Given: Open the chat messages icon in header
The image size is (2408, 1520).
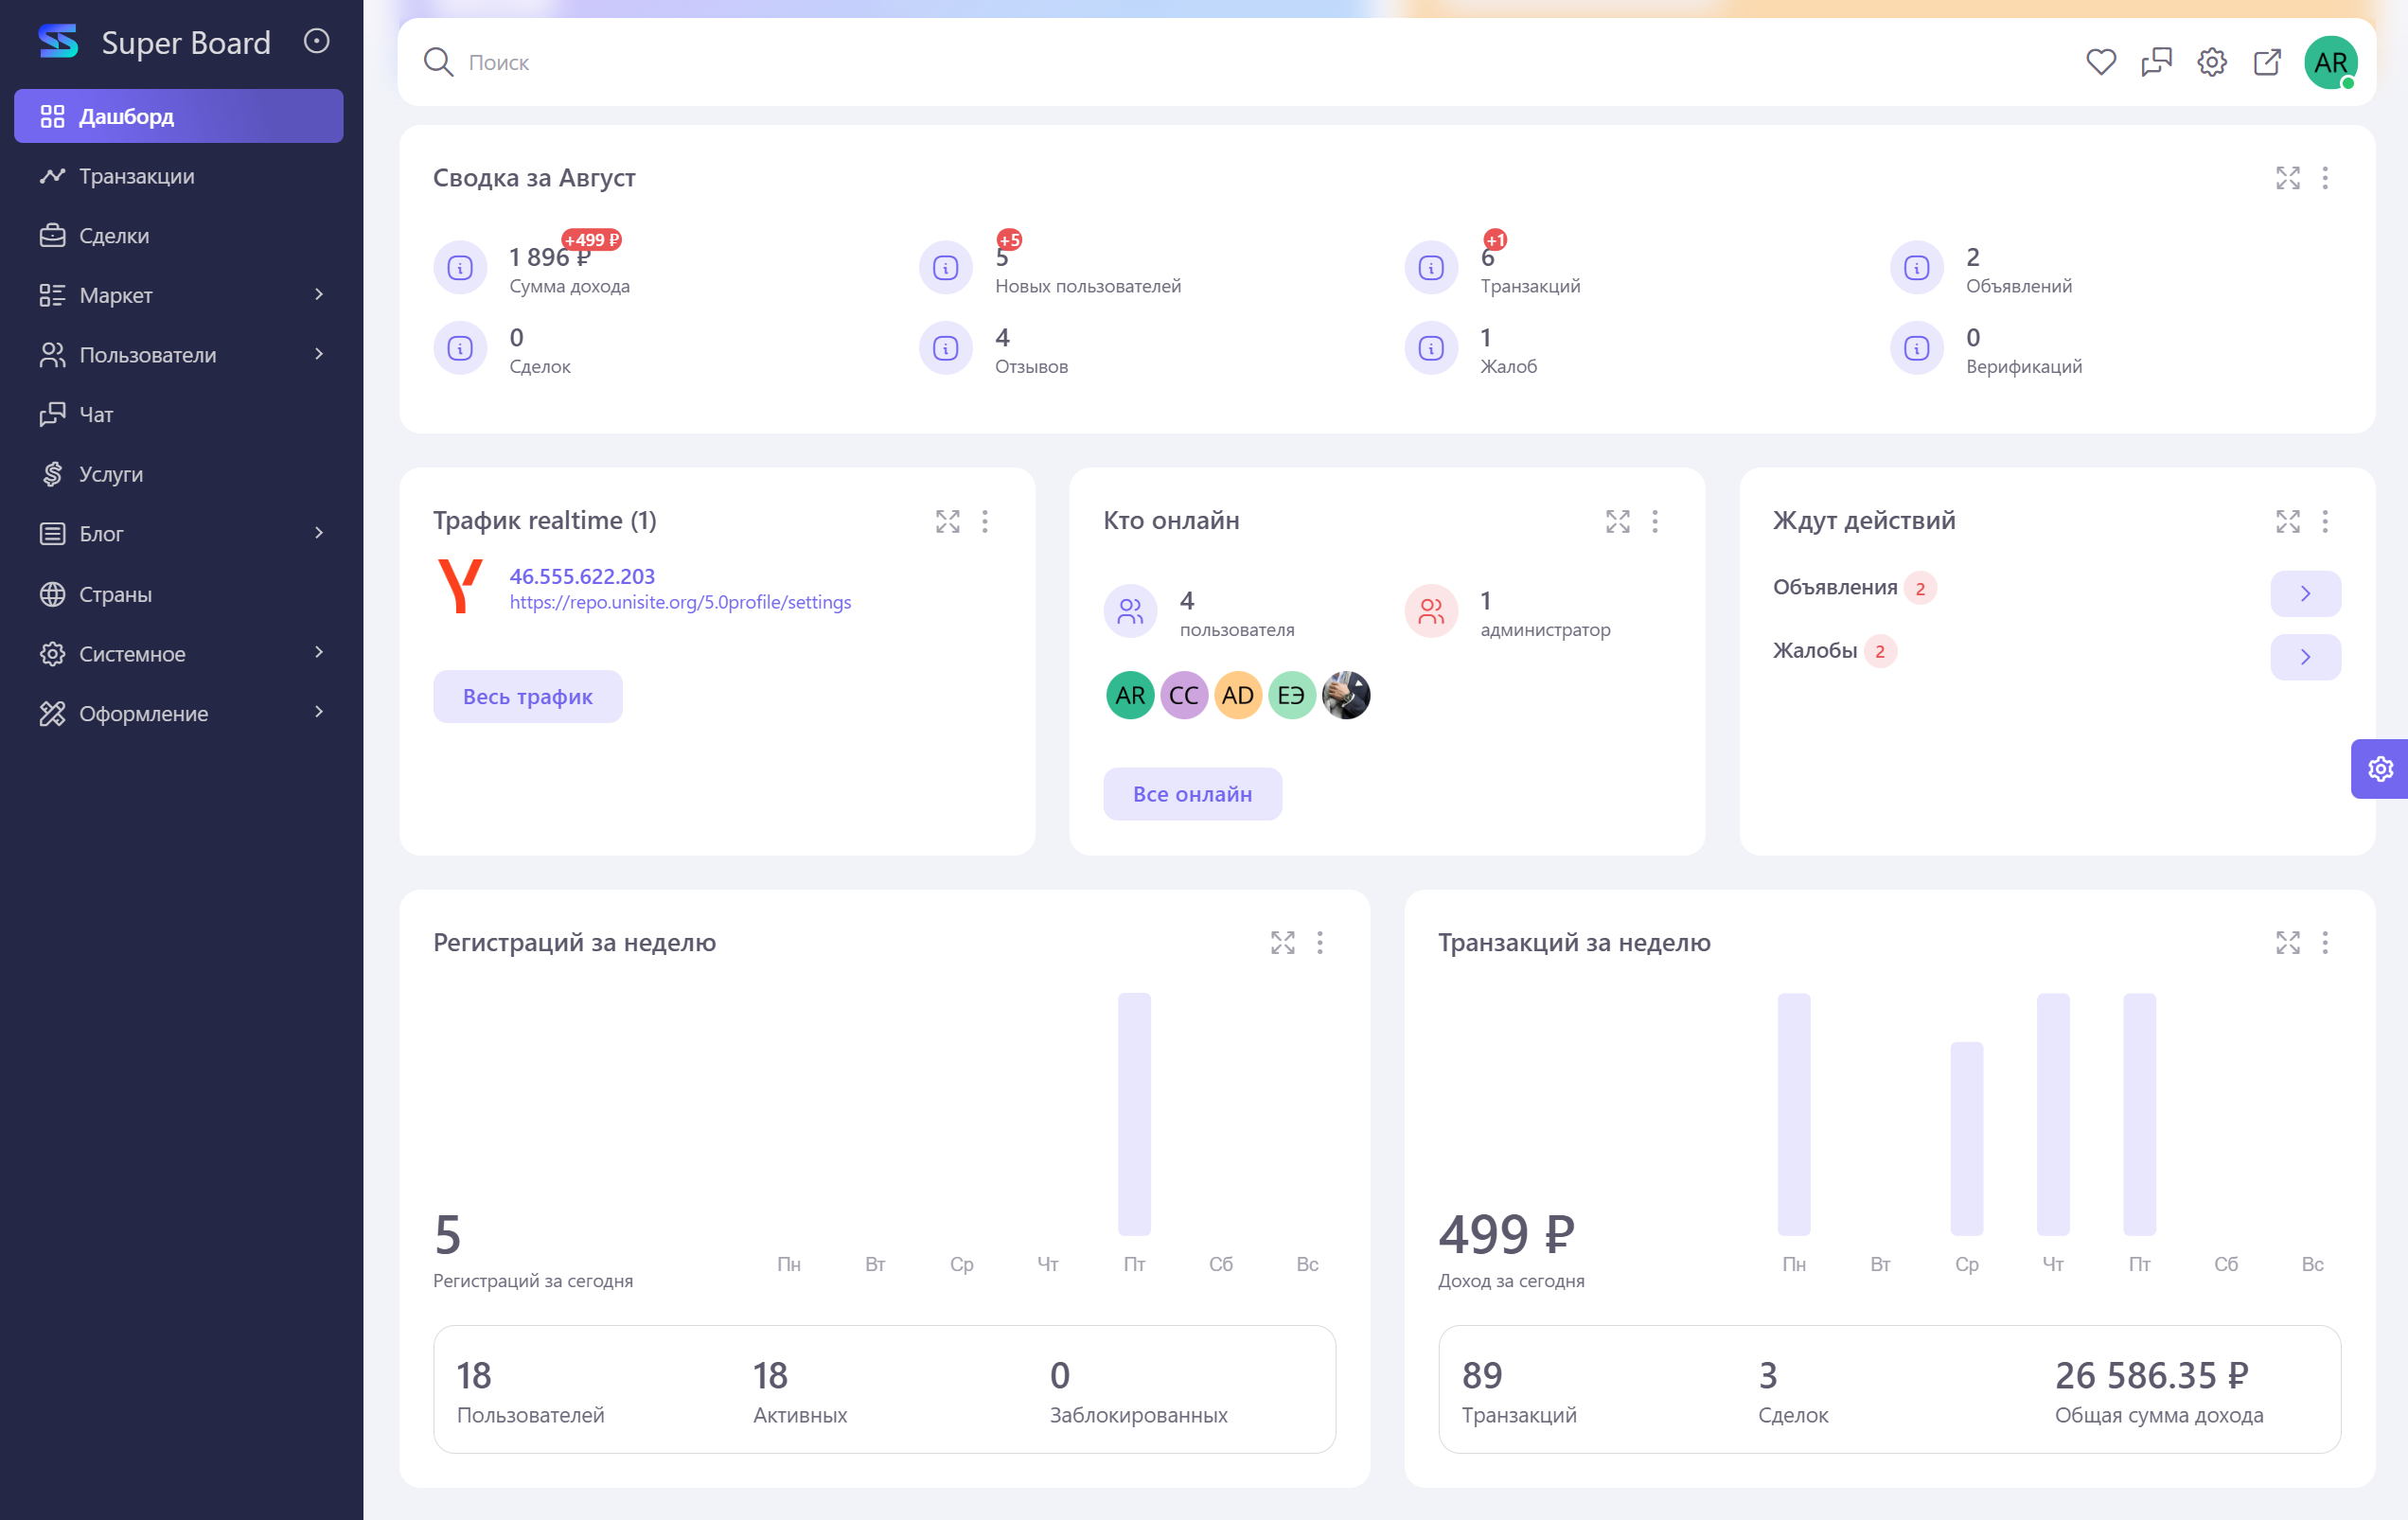Looking at the screenshot, I should (x=2156, y=62).
